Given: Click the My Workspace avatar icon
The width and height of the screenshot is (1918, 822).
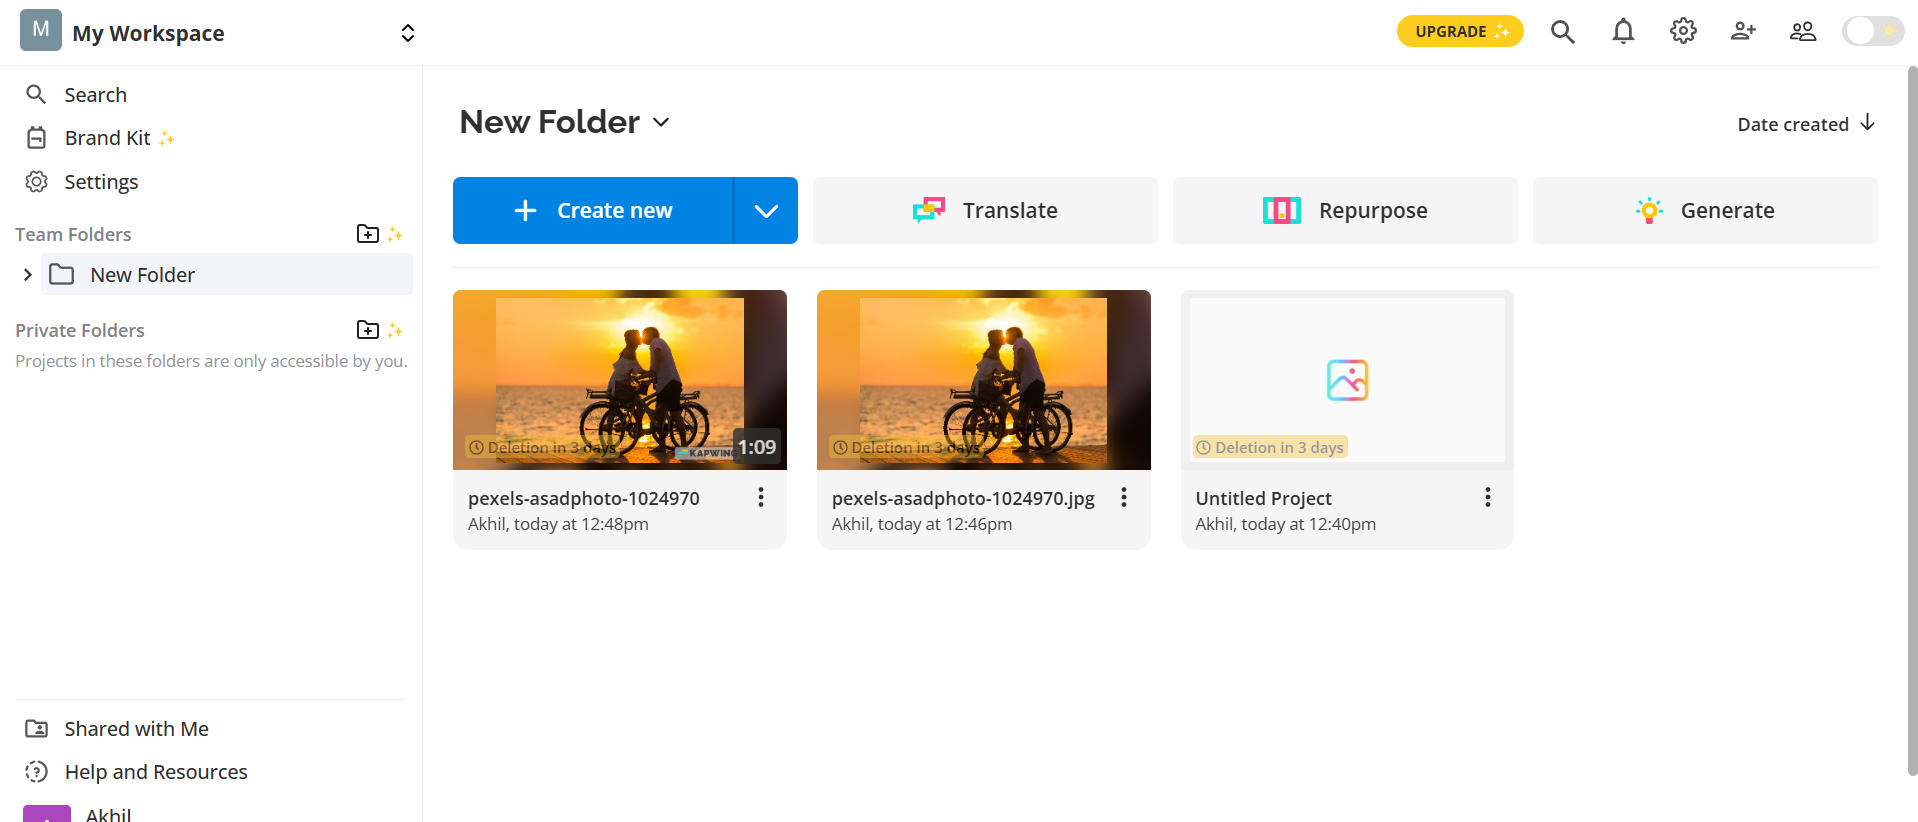Looking at the screenshot, I should point(41,30).
